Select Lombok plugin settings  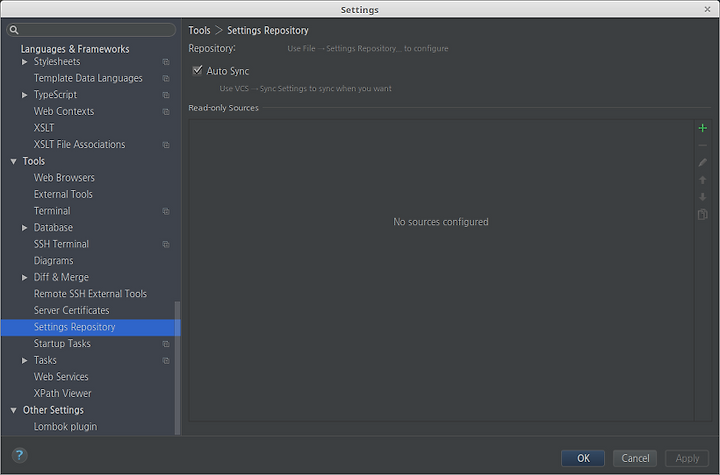(x=65, y=426)
